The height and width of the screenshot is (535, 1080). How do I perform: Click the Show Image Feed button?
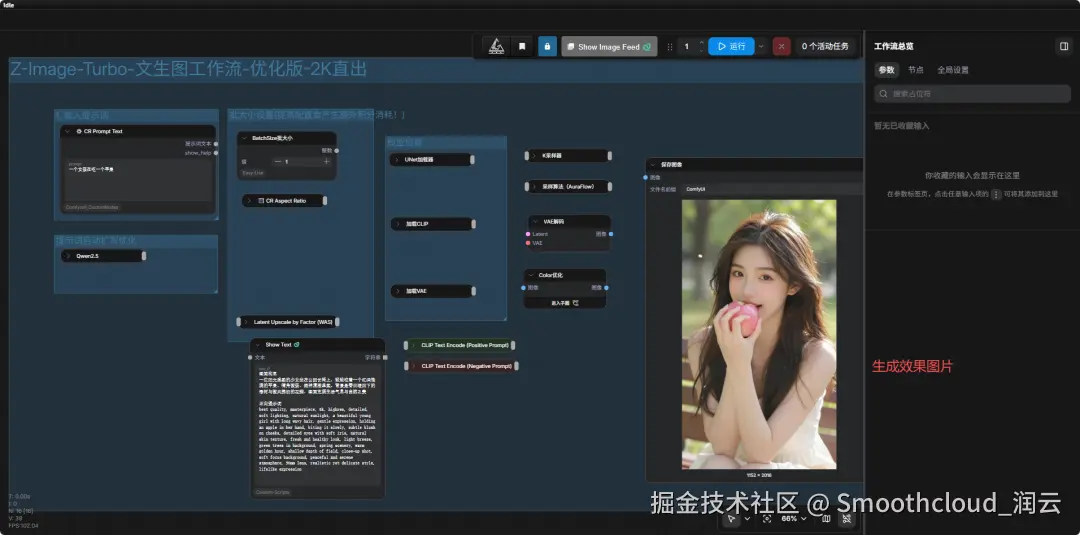tap(609, 47)
